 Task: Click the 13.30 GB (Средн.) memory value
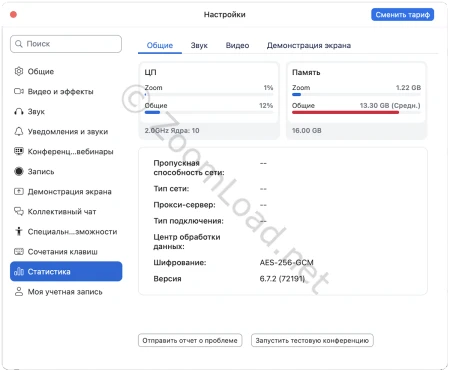pos(390,105)
